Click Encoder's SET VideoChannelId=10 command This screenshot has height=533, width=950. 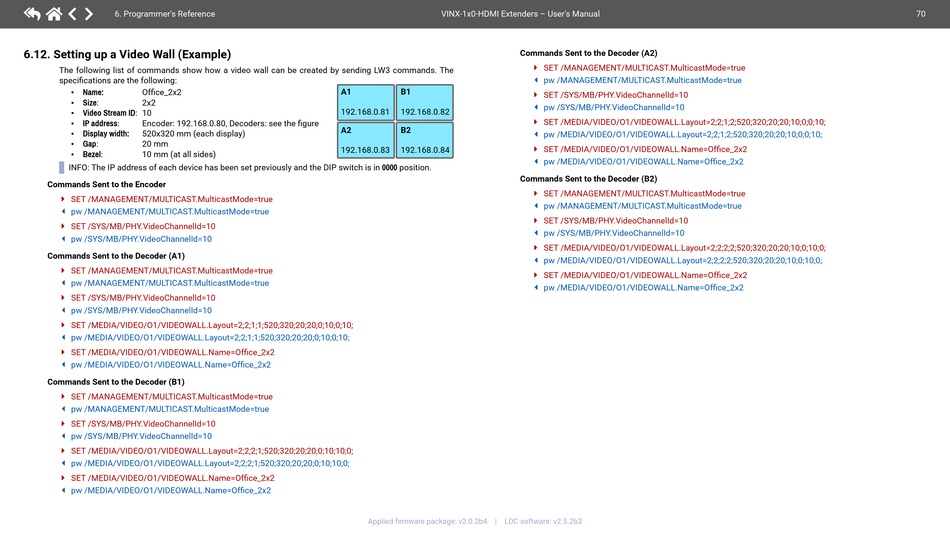point(143,227)
